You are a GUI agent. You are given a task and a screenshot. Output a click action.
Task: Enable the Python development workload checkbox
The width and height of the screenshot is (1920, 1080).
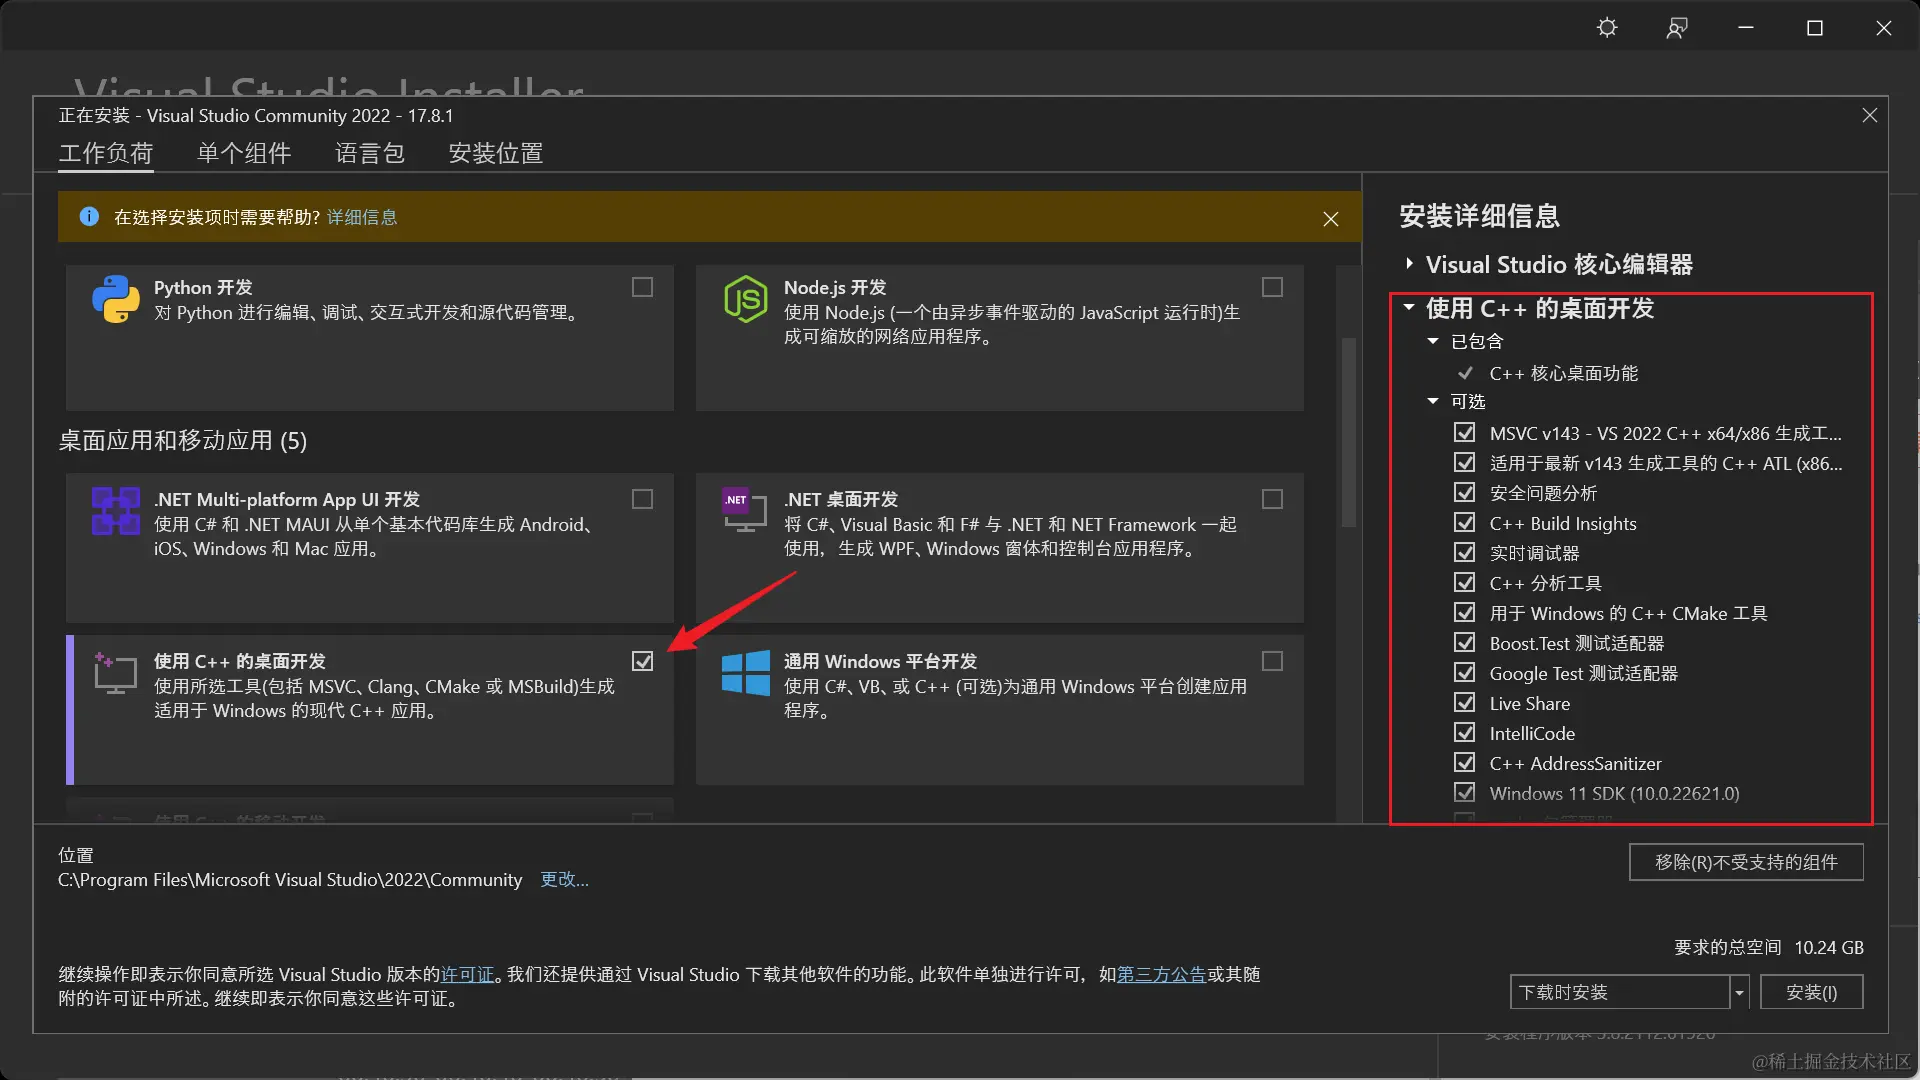tap(642, 287)
